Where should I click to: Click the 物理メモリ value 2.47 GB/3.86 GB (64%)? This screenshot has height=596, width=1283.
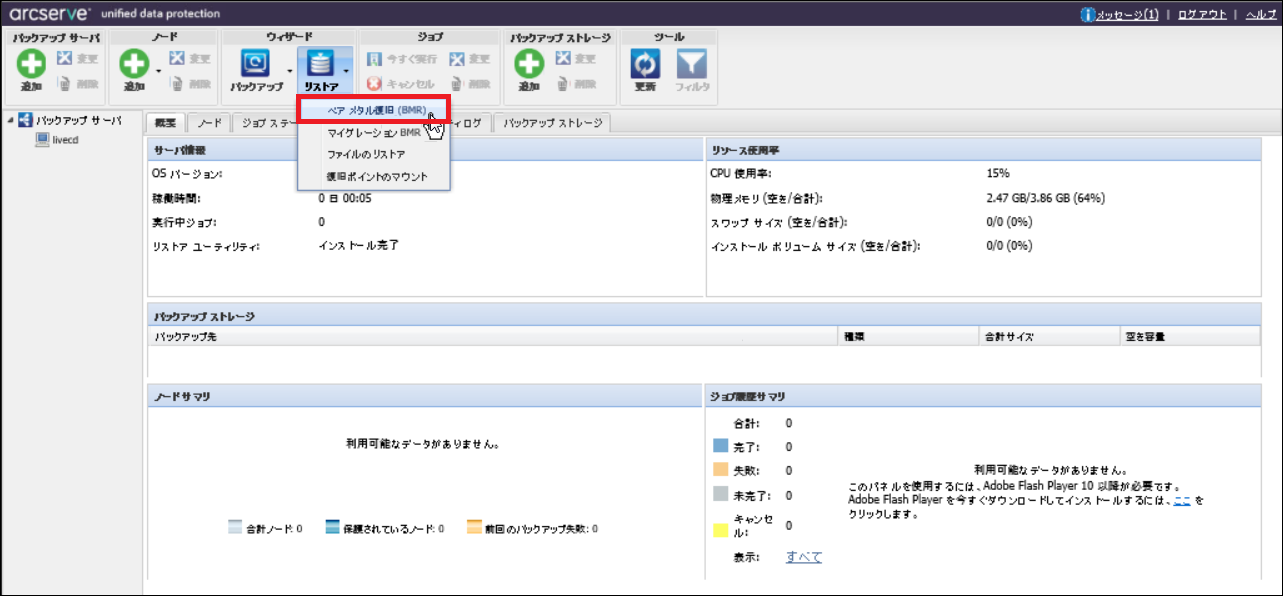point(1045,198)
